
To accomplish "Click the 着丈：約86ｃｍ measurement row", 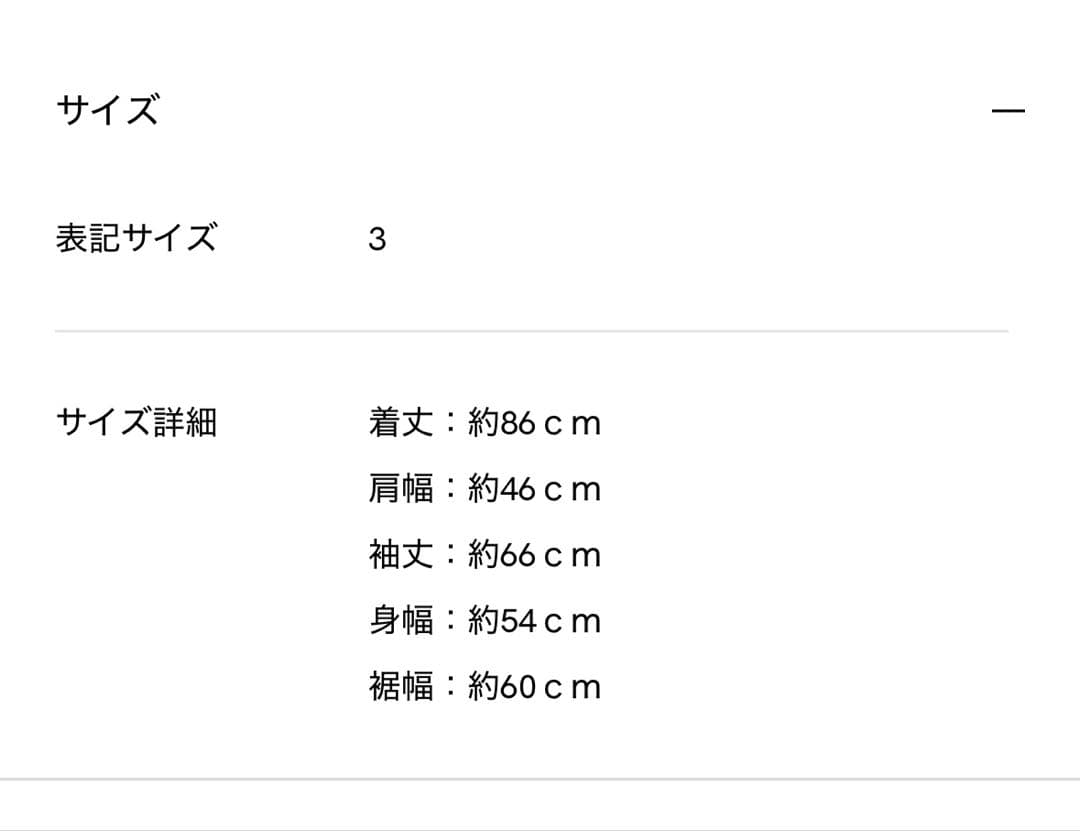I will pos(484,422).
